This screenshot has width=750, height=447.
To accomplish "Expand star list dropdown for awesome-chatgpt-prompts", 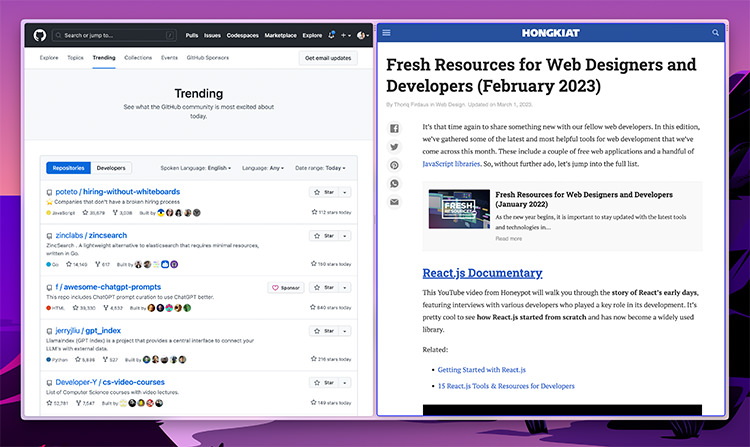I will (x=345, y=287).
